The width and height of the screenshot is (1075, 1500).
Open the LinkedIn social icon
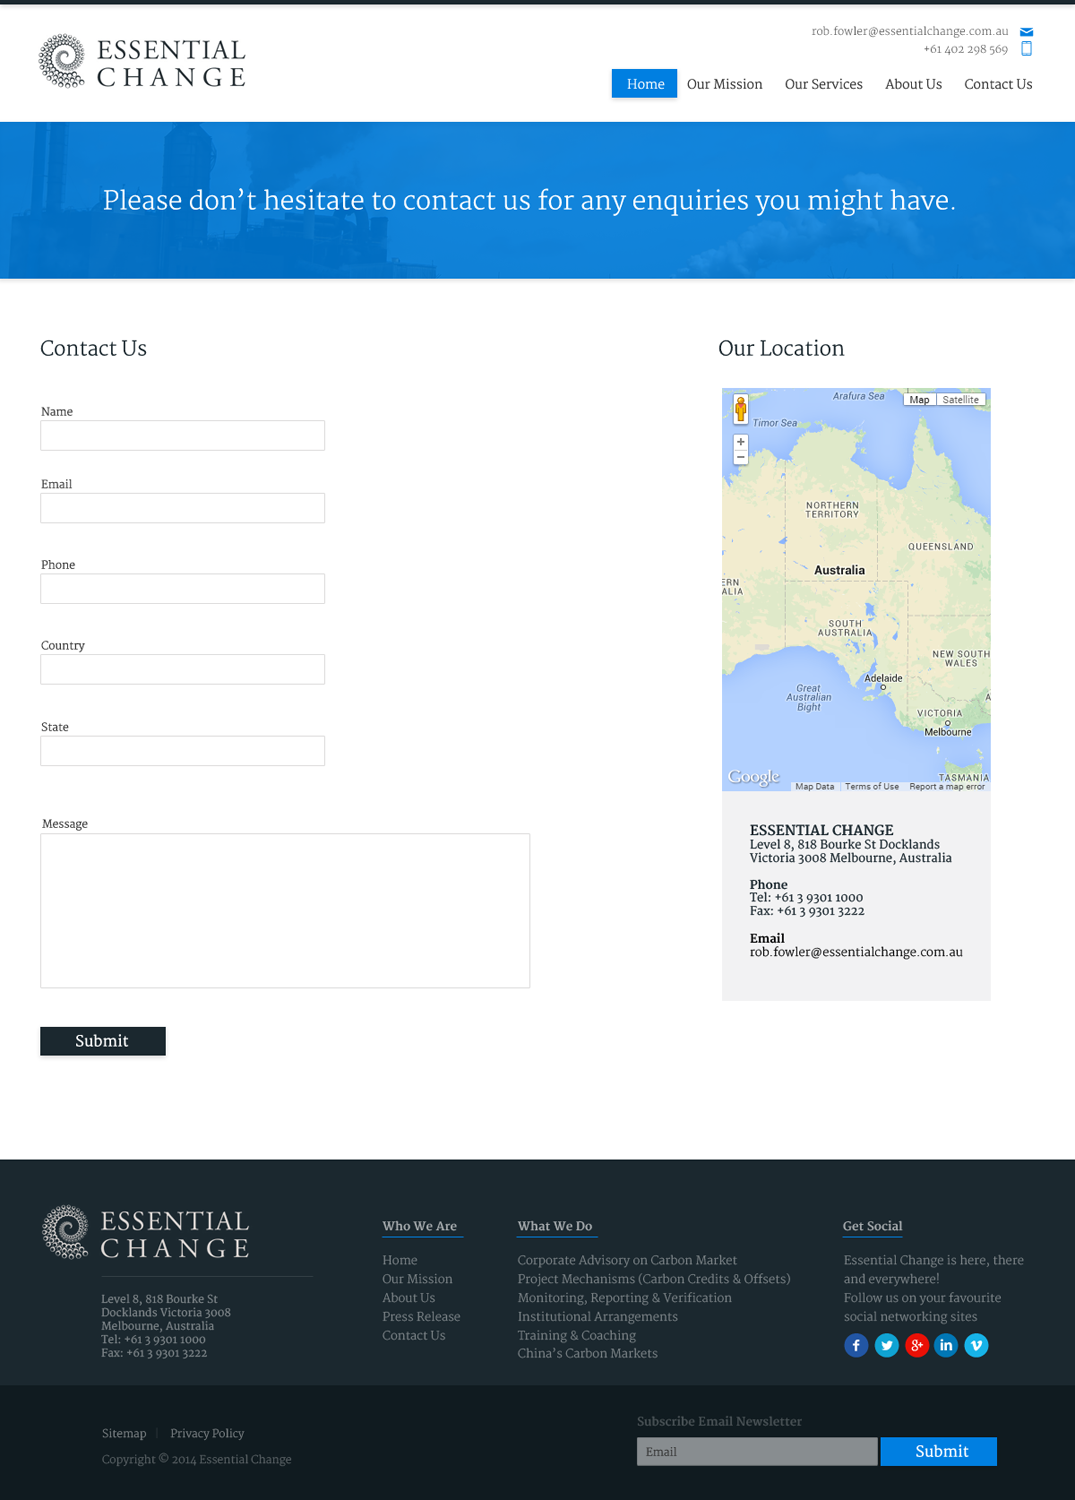946,1345
